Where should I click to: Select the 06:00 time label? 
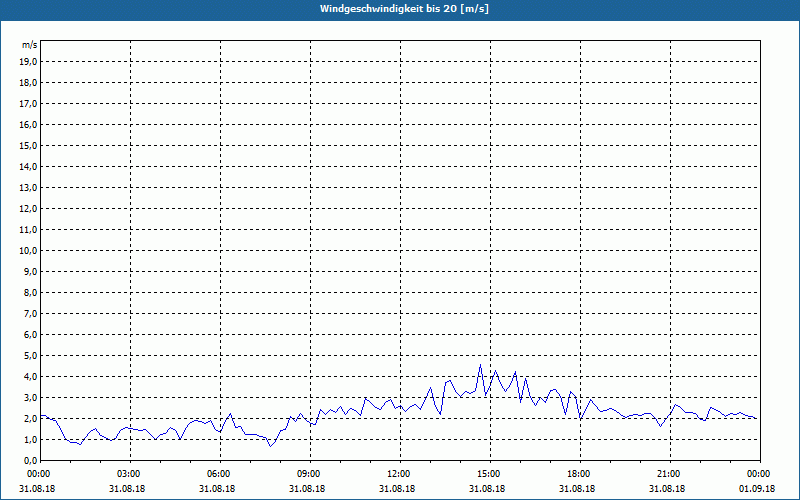coord(220,474)
